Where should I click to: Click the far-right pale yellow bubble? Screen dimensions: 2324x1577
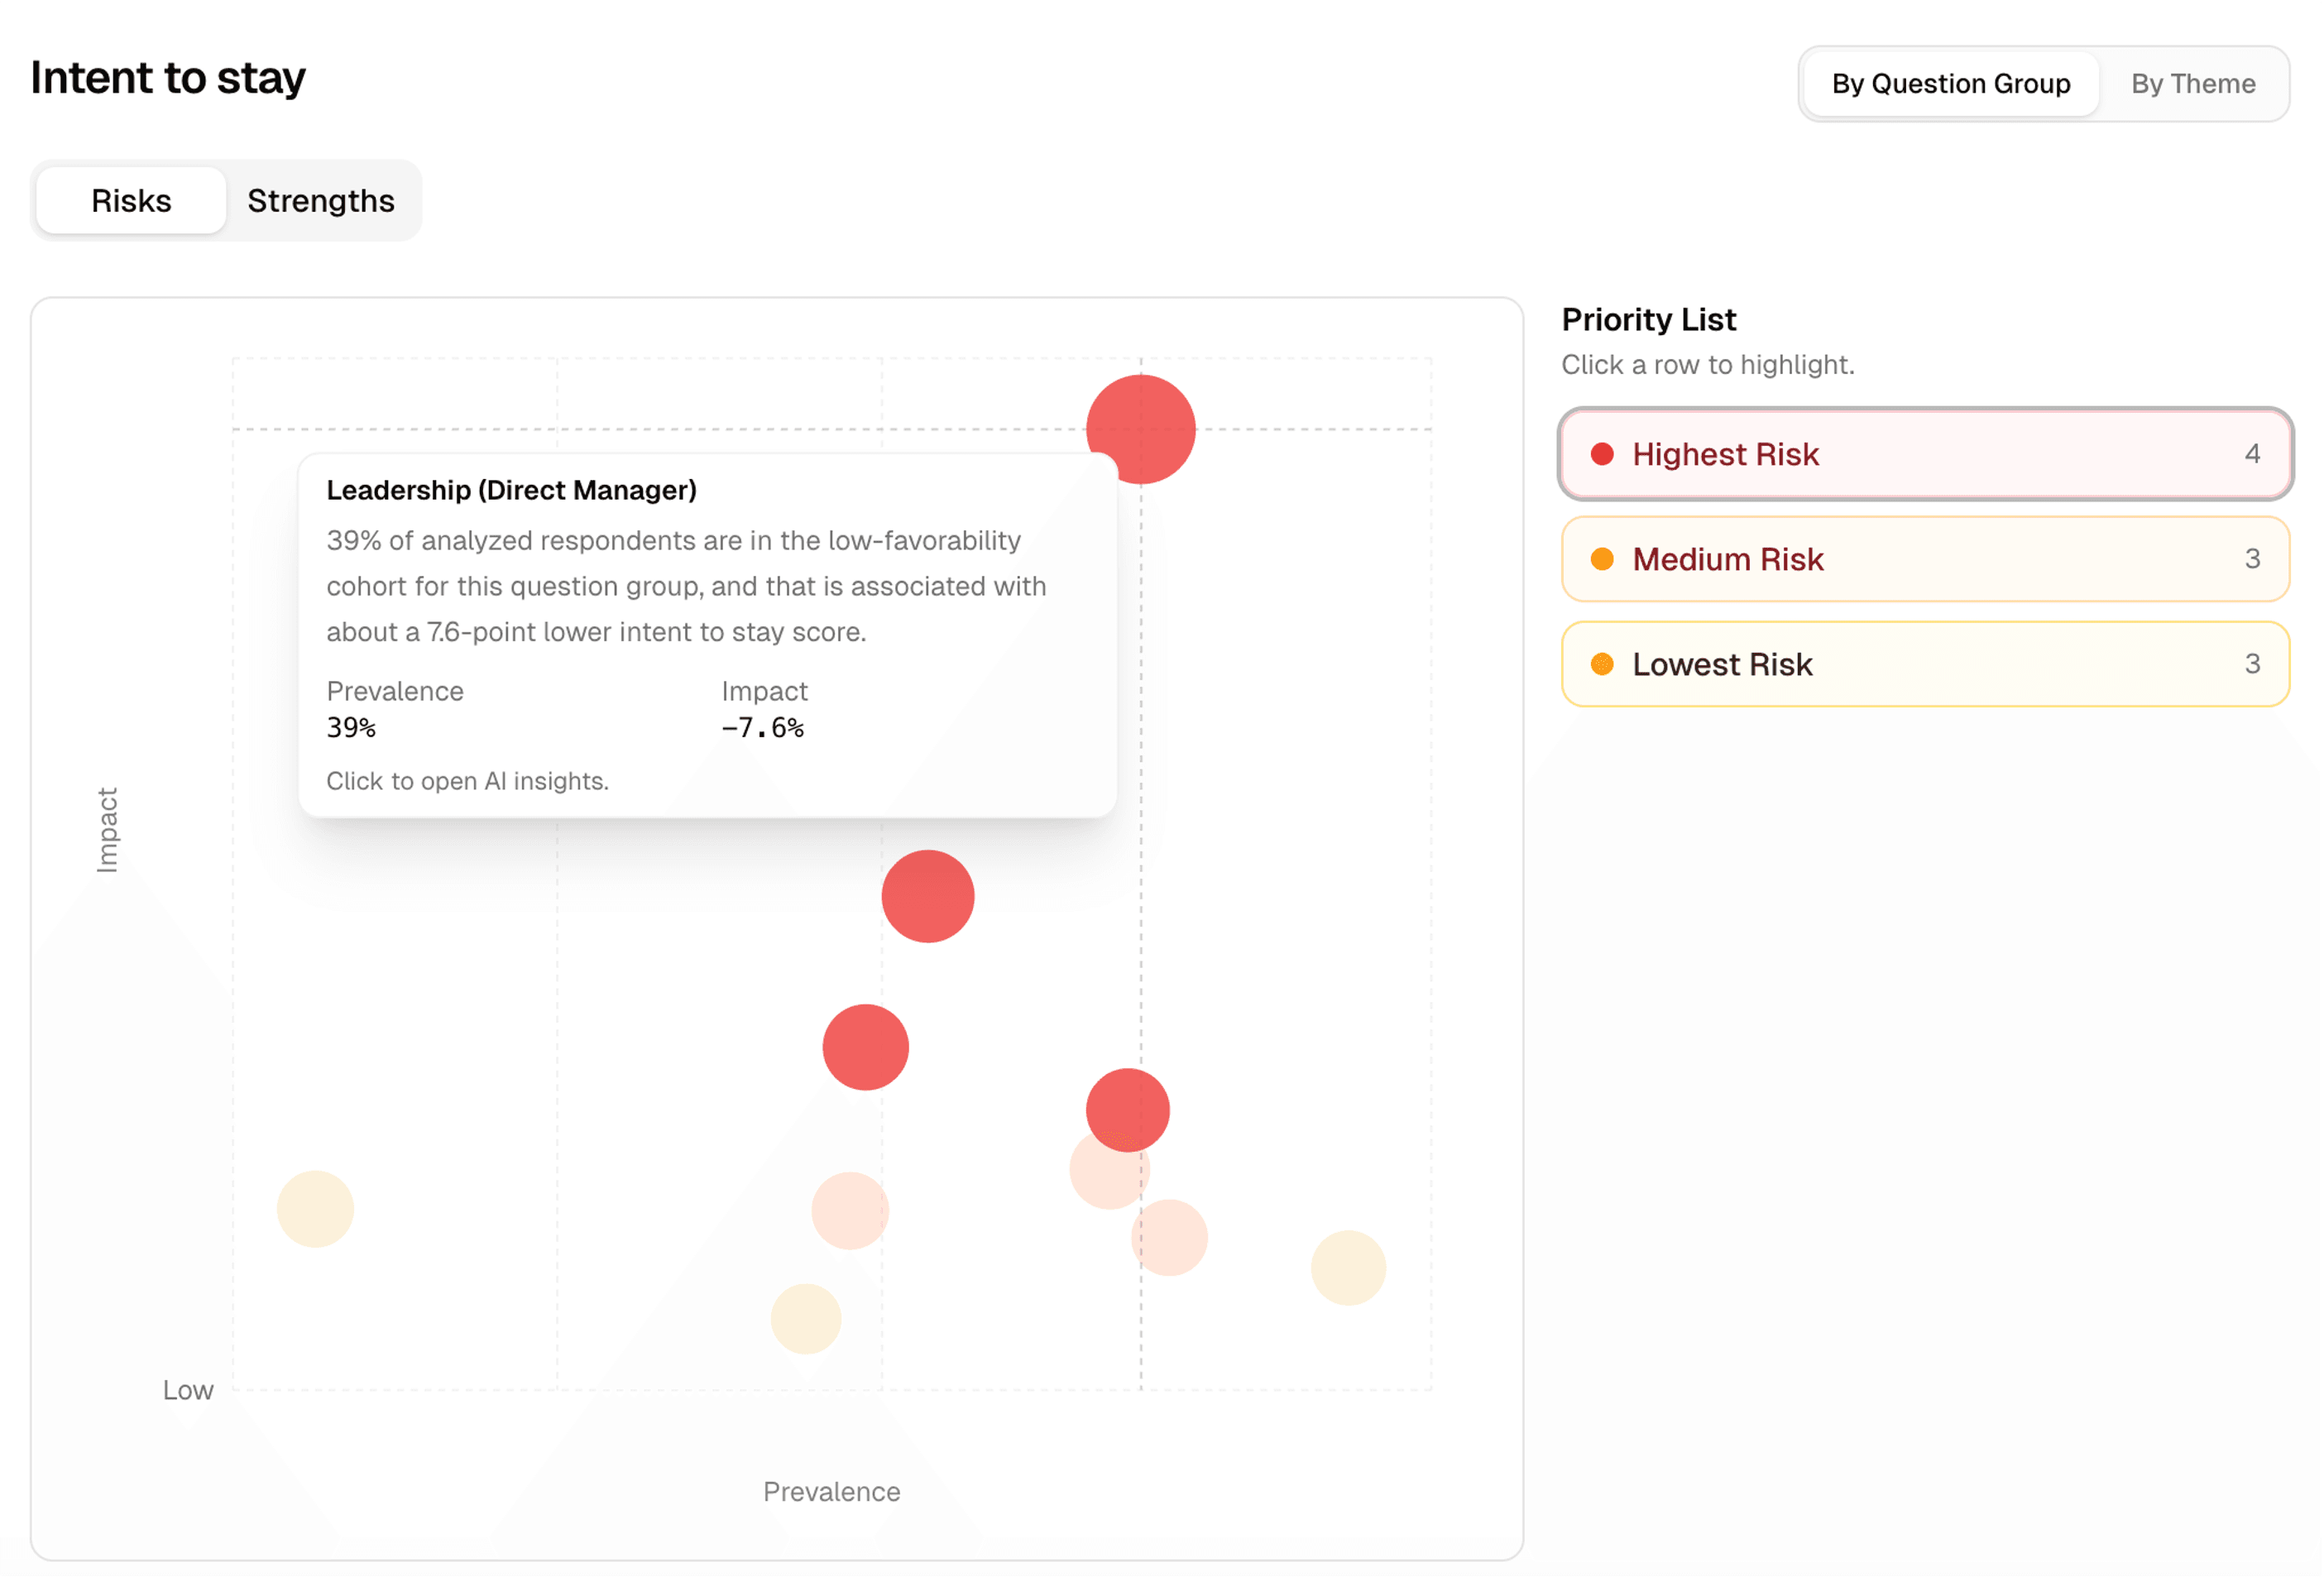pyautogui.click(x=1348, y=1268)
